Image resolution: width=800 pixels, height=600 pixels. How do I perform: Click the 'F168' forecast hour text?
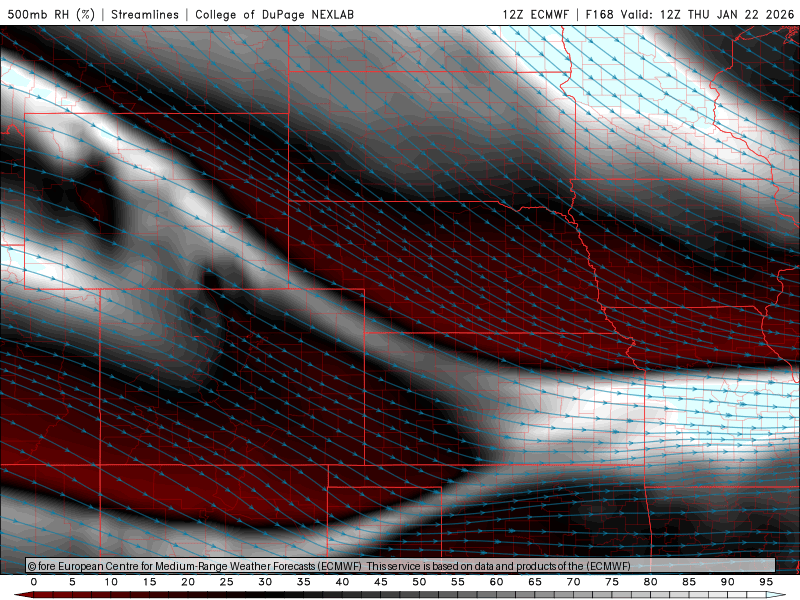tap(599, 14)
